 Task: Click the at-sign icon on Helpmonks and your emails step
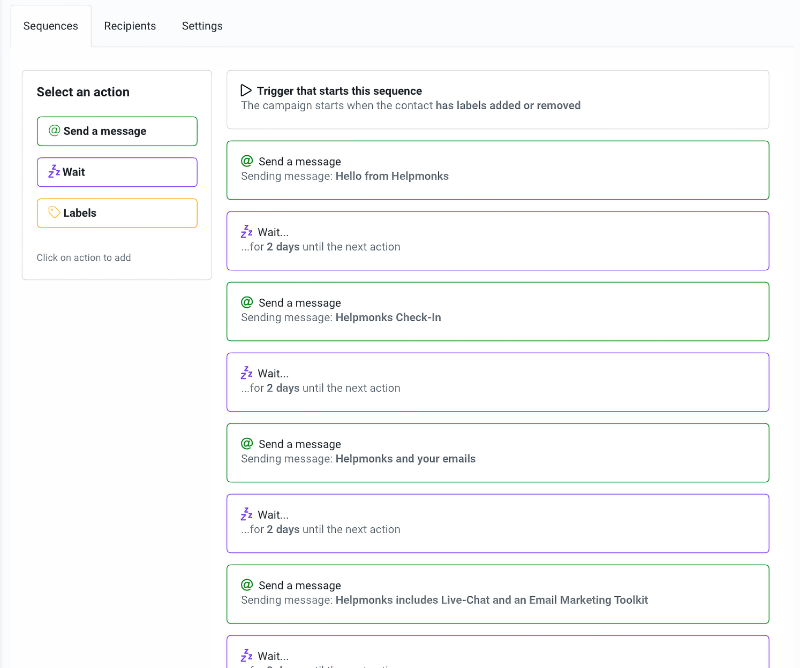(x=247, y=443)
